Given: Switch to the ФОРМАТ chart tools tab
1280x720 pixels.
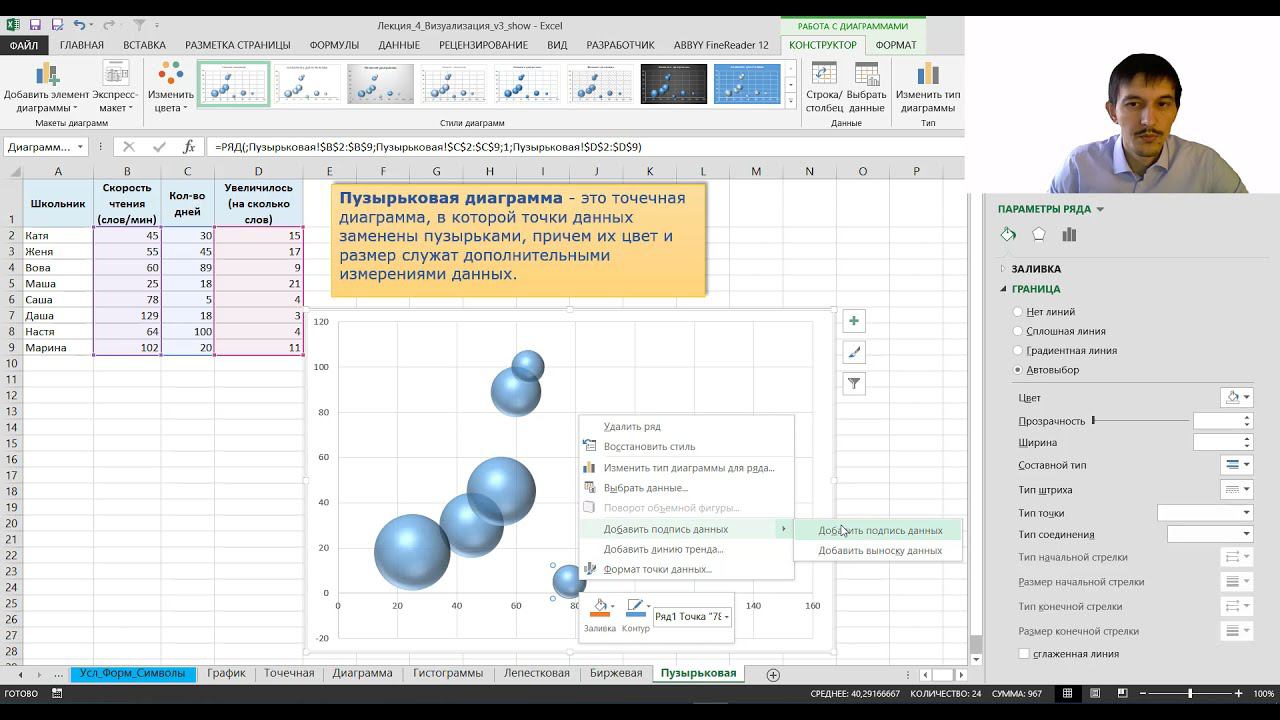Looking at the screenshot, I should point(896,45).
